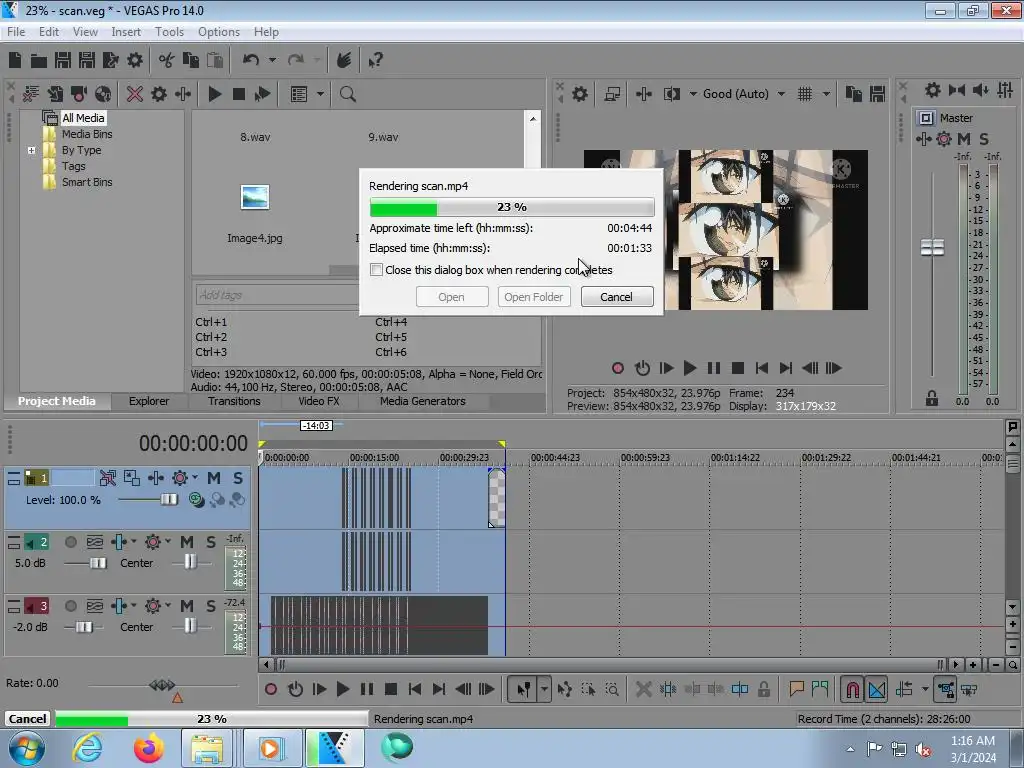Click the Remove selected media red X icon
This screenshot has width=1024, height=768.
135,94
